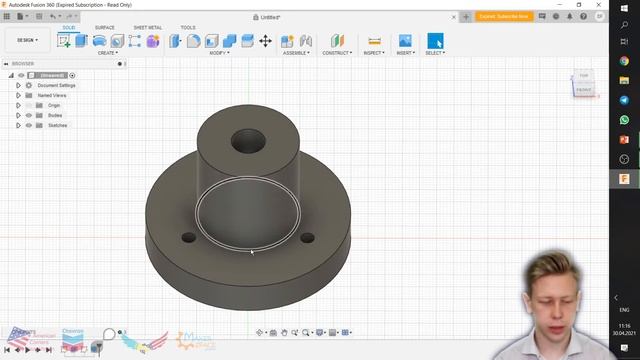The width and height of the screenshot is (640, 360).
Task: Open the Viewports layout menu
Action: tap(347, 333)
